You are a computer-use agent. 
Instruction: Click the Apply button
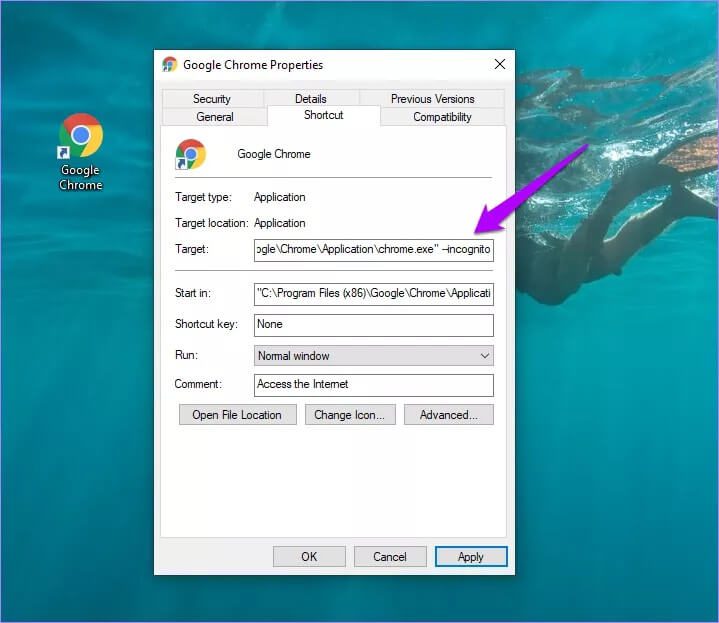pos(471,557)
